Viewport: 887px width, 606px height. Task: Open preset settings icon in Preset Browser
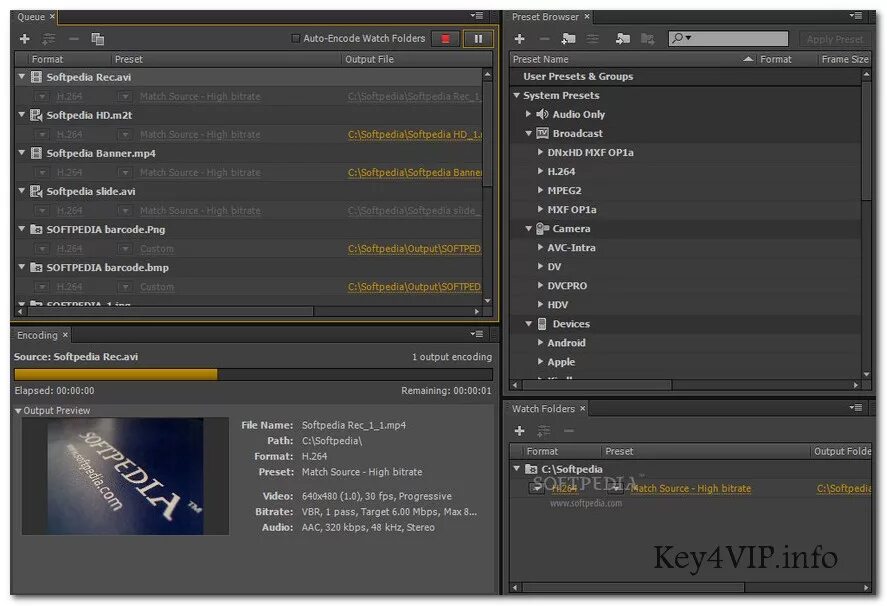[x=592, y=38]
